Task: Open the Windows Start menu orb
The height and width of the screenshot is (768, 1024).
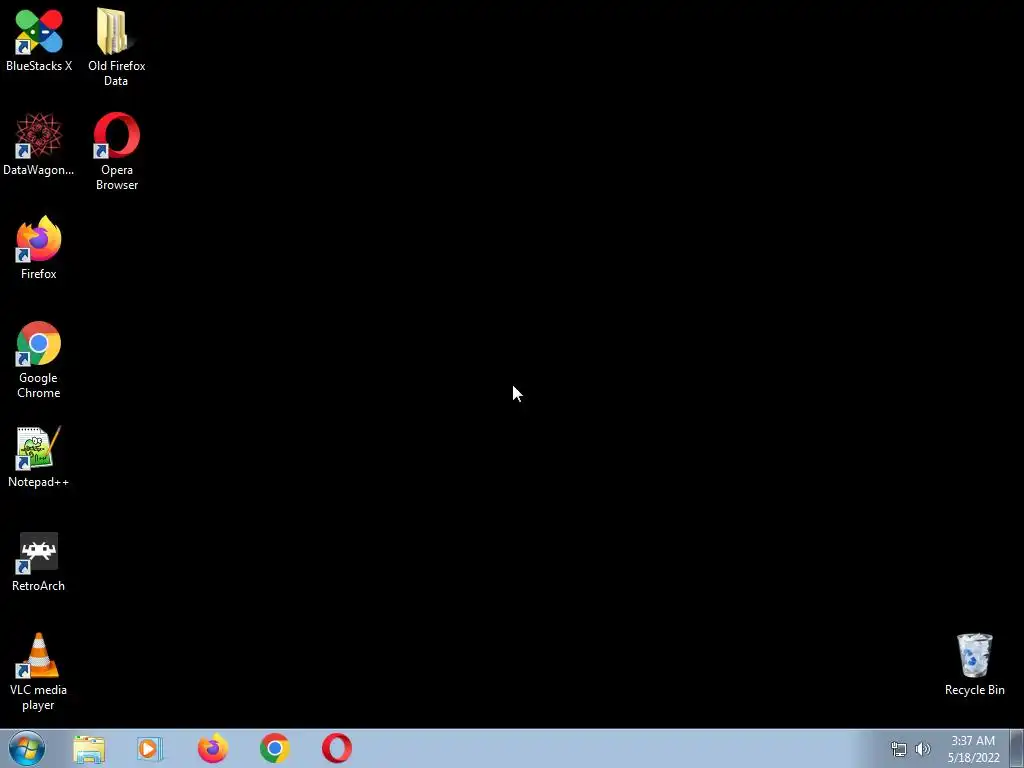Action: 27,748
